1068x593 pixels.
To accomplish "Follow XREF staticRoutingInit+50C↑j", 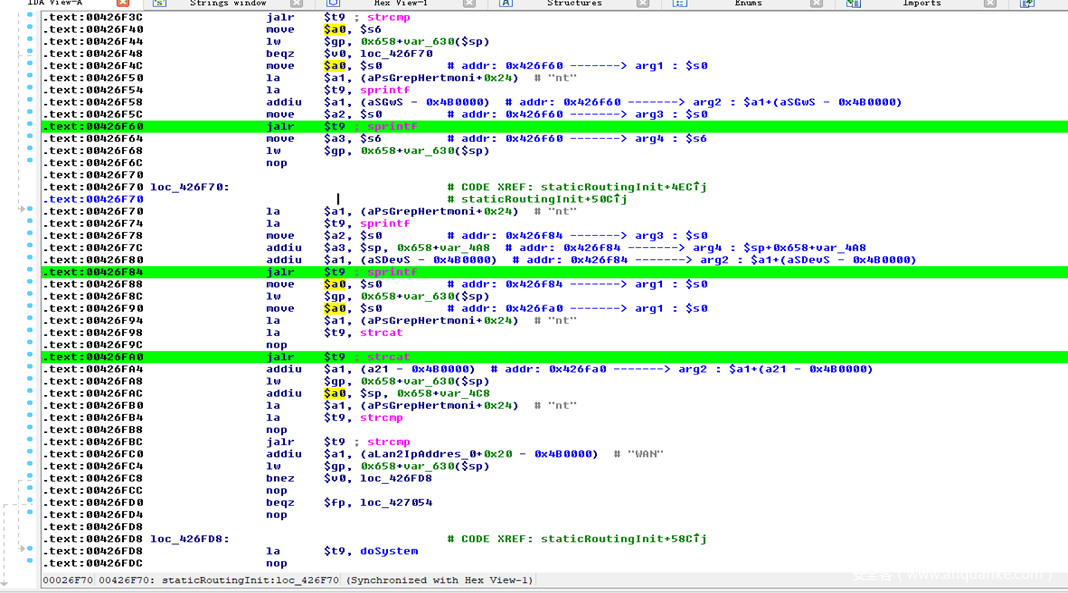I will [544, 199].
